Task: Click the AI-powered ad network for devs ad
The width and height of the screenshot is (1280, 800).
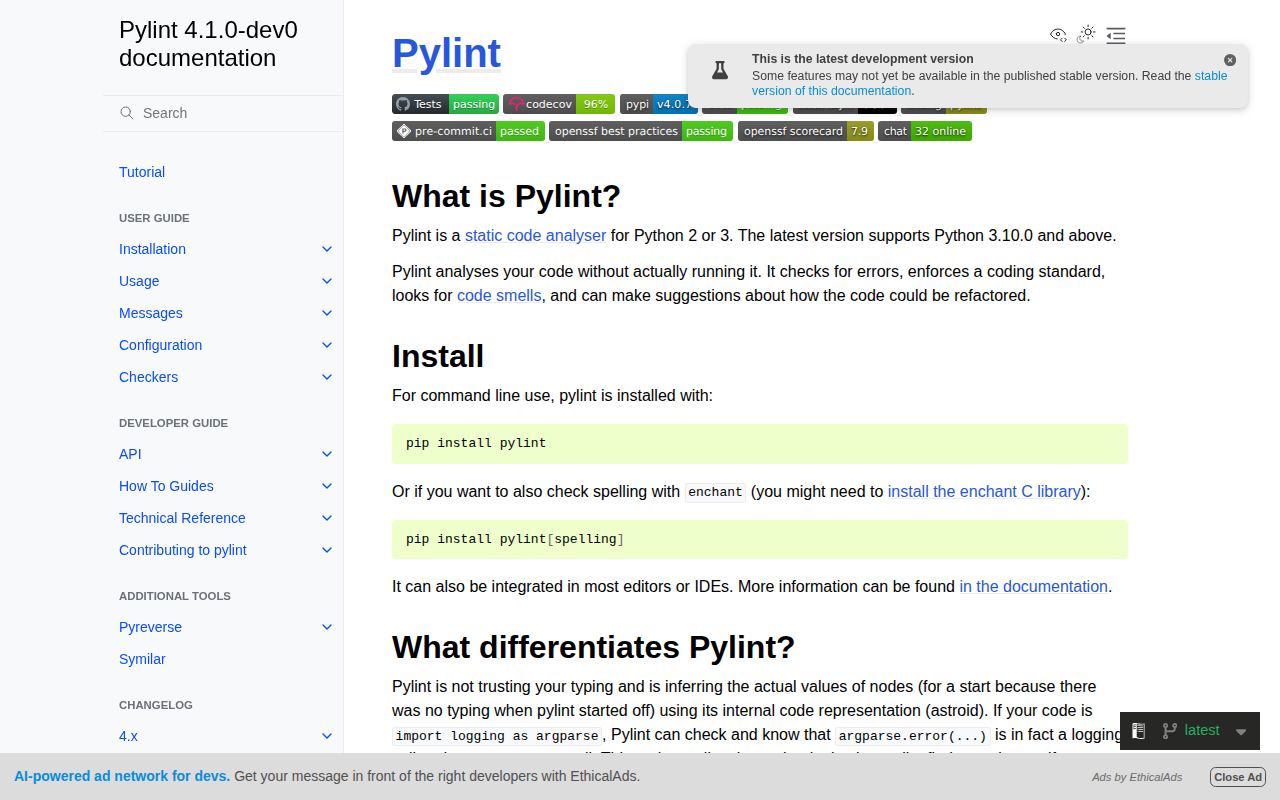Action: (x=122, y=776)
